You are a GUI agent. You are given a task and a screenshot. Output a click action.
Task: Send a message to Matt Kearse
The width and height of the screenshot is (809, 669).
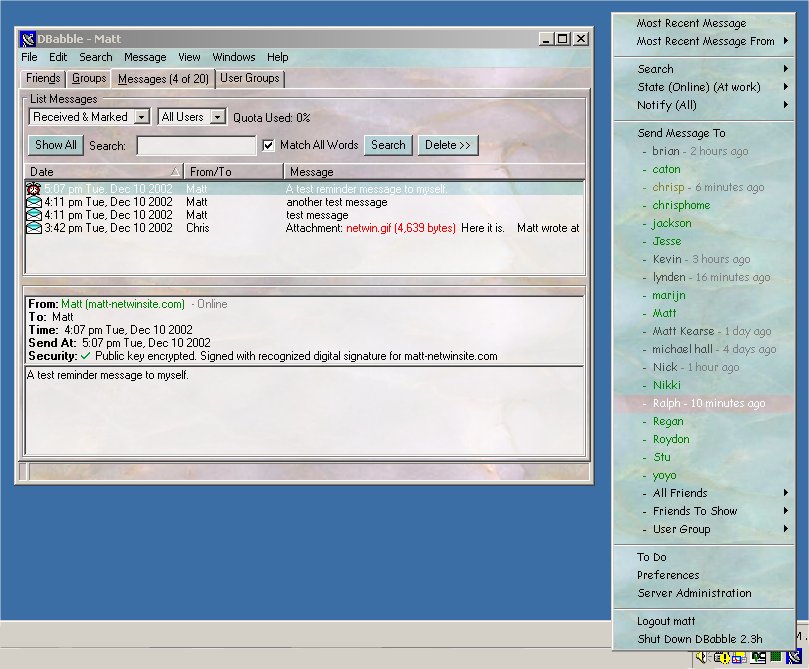point(705,331)
